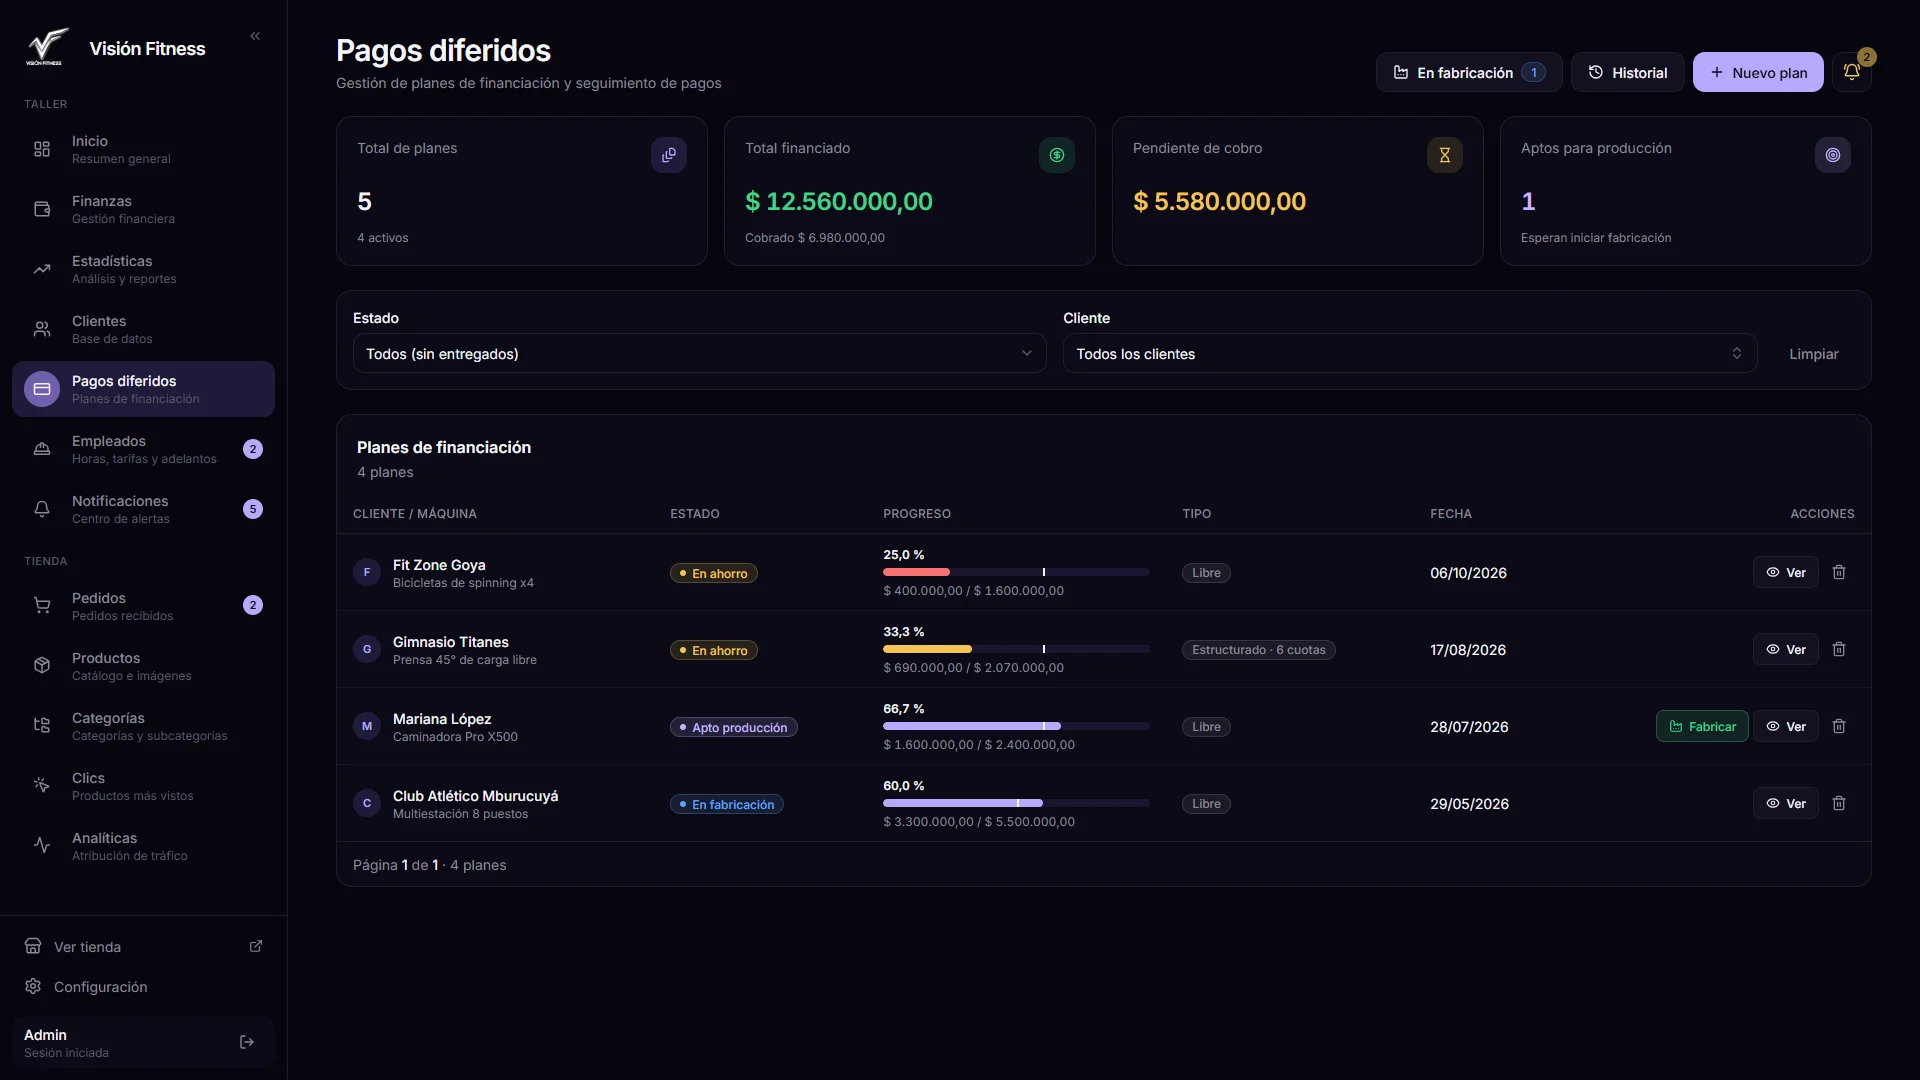Open the Estado filter dropdown
Image resolution: width=1920 pixels, height=1080 pixels.
(x=699, y=353)
